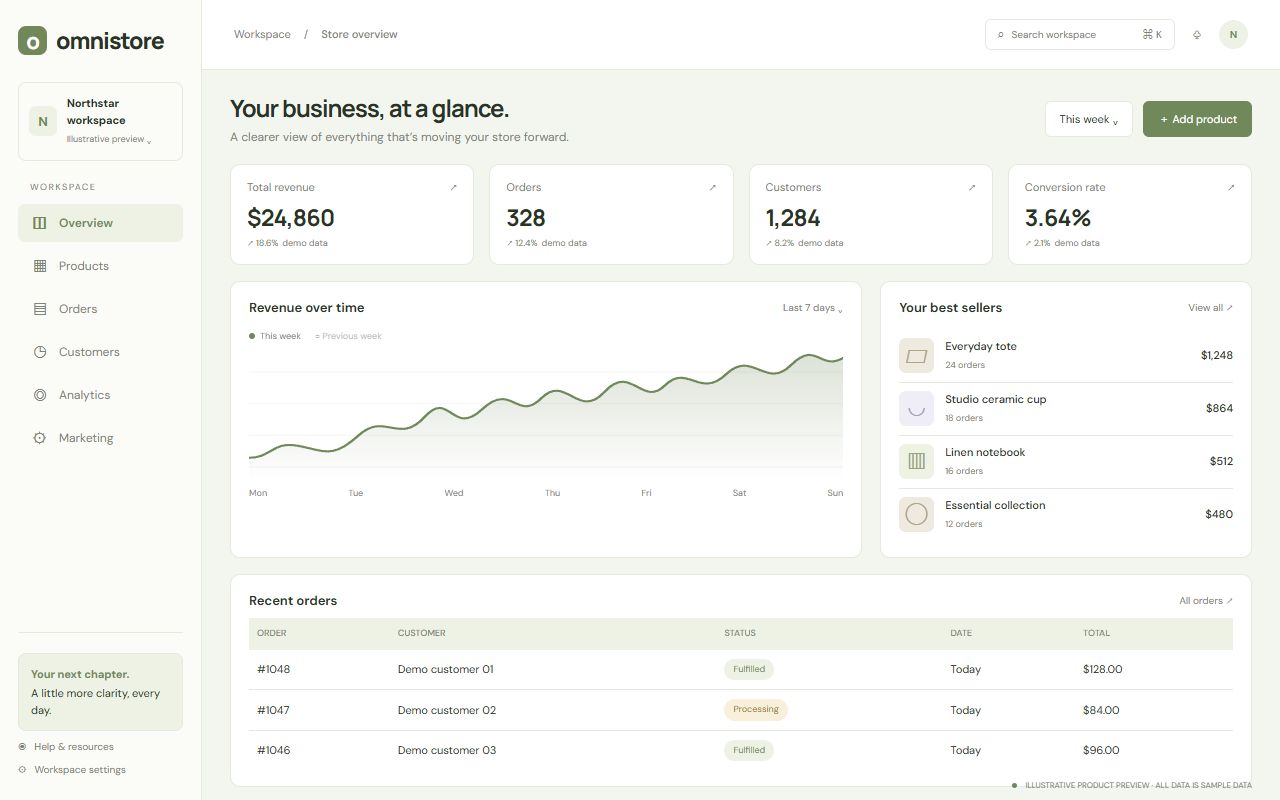Image resolution: width=1280 pixels, height=800 pixels.
Task: Toggle This week chart legend
Action: pos(275,336)
